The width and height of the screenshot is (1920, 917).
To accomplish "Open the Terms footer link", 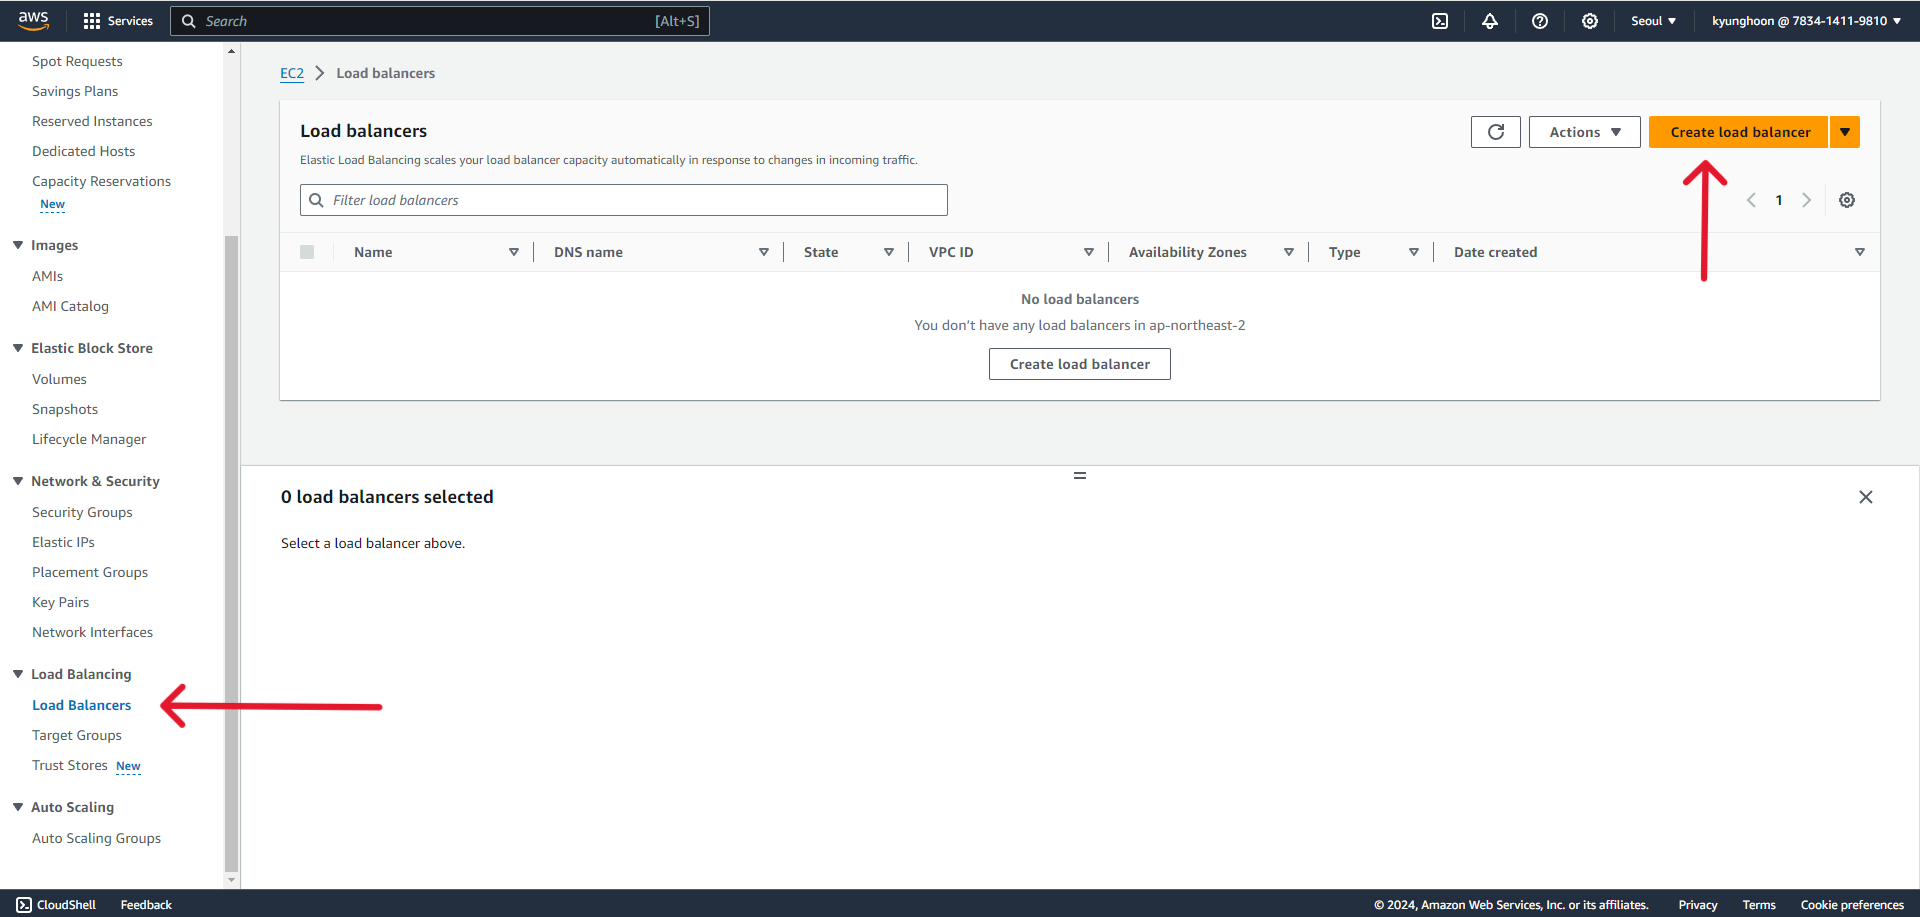I will tap(1759, 905).
